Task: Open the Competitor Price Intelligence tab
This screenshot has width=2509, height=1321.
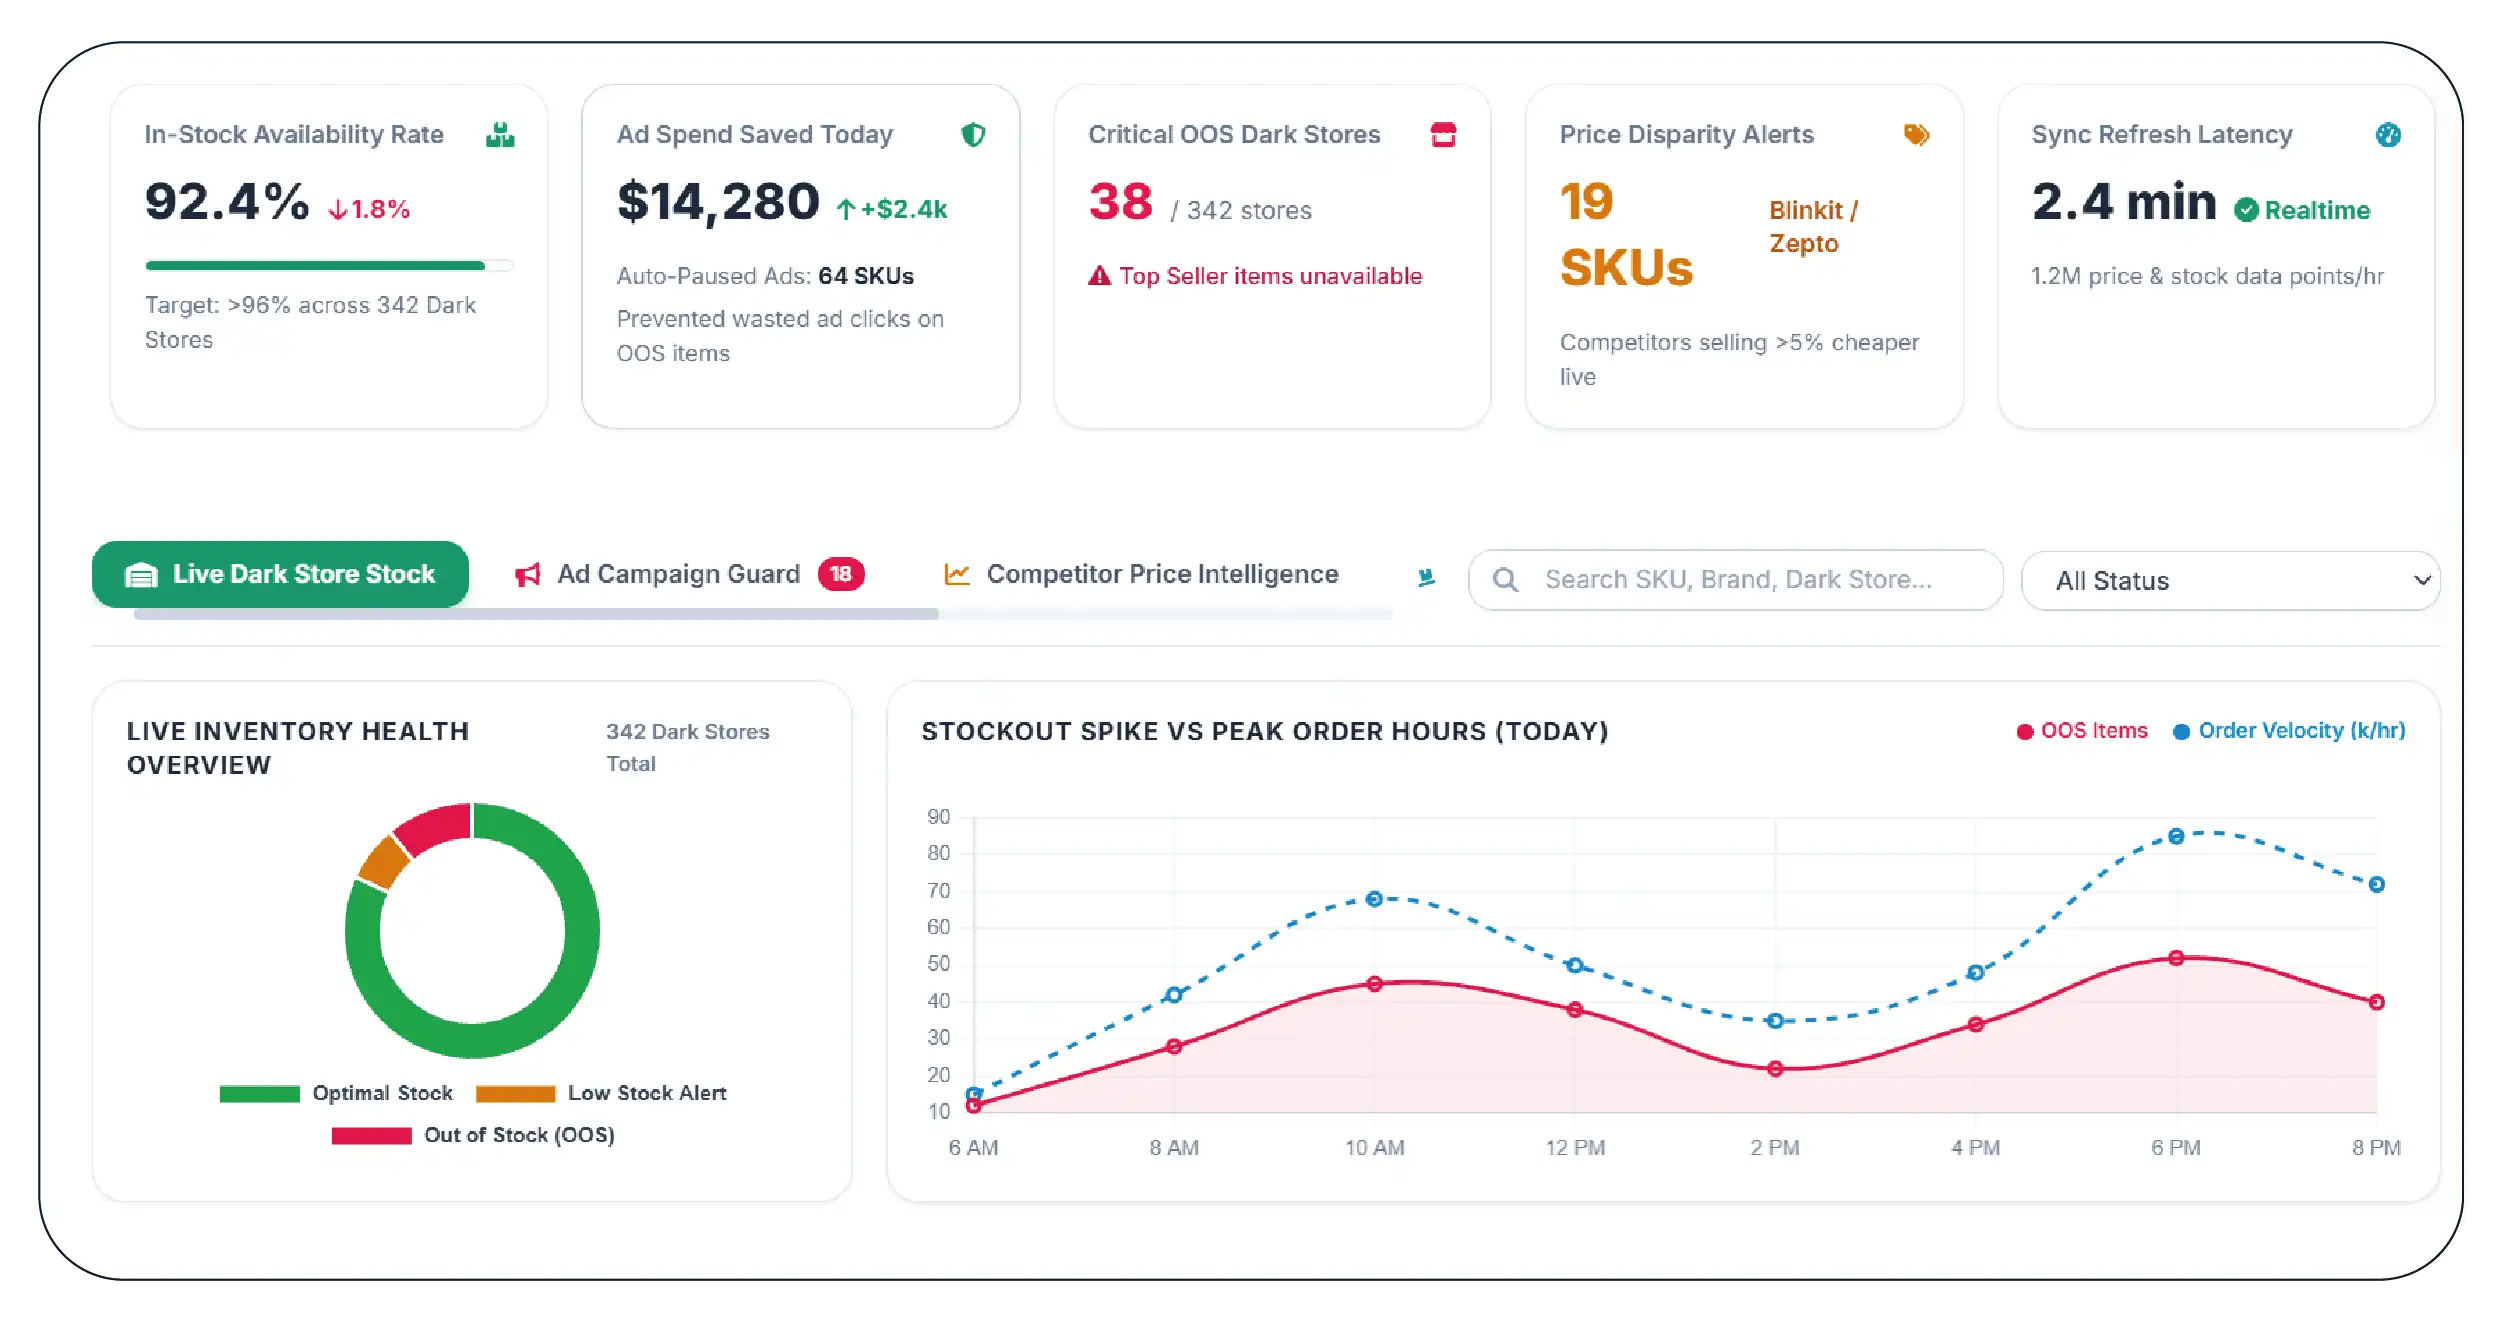Action: (1142, 574)
